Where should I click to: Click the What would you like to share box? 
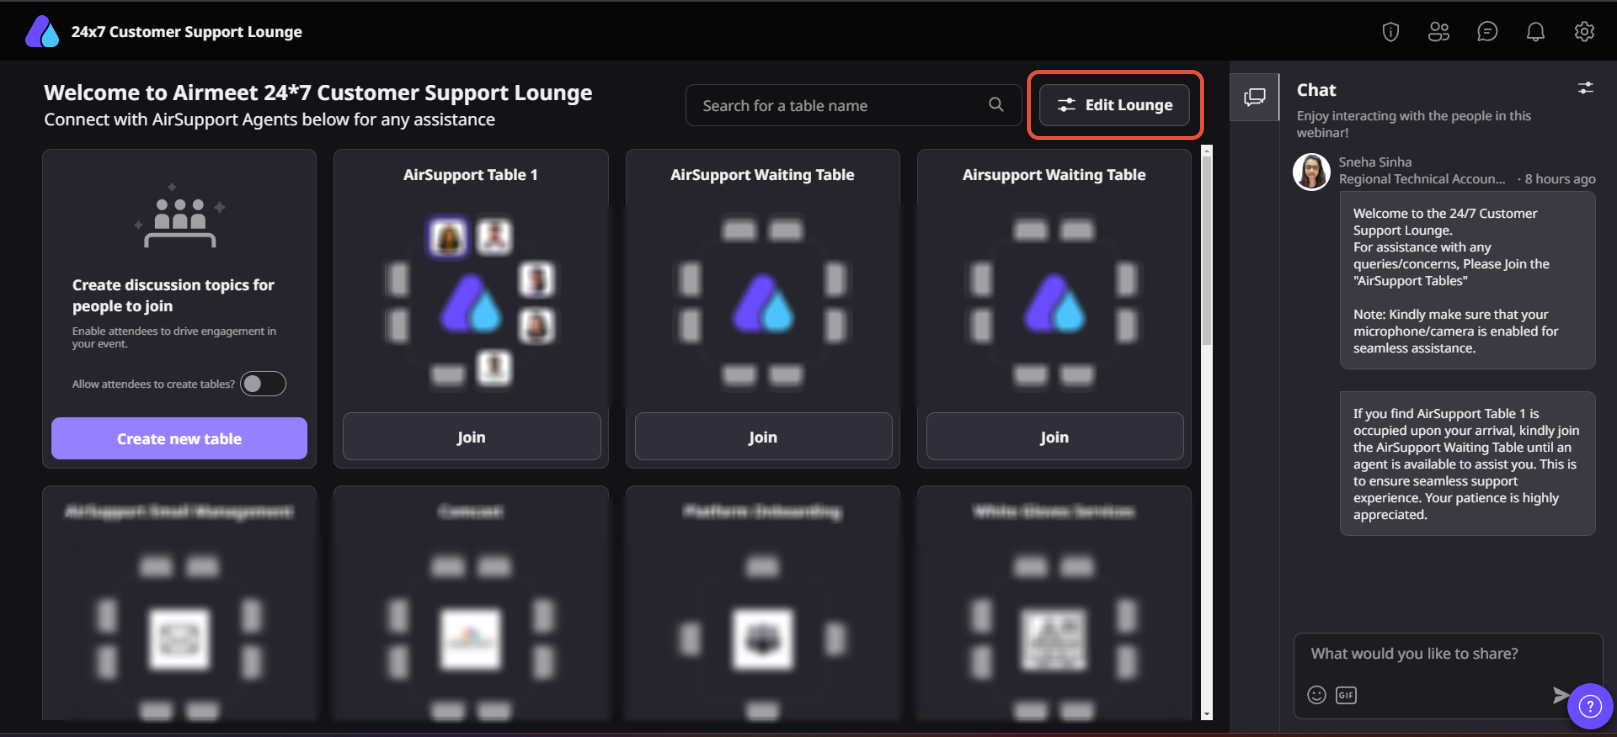tap(1447, 654)
